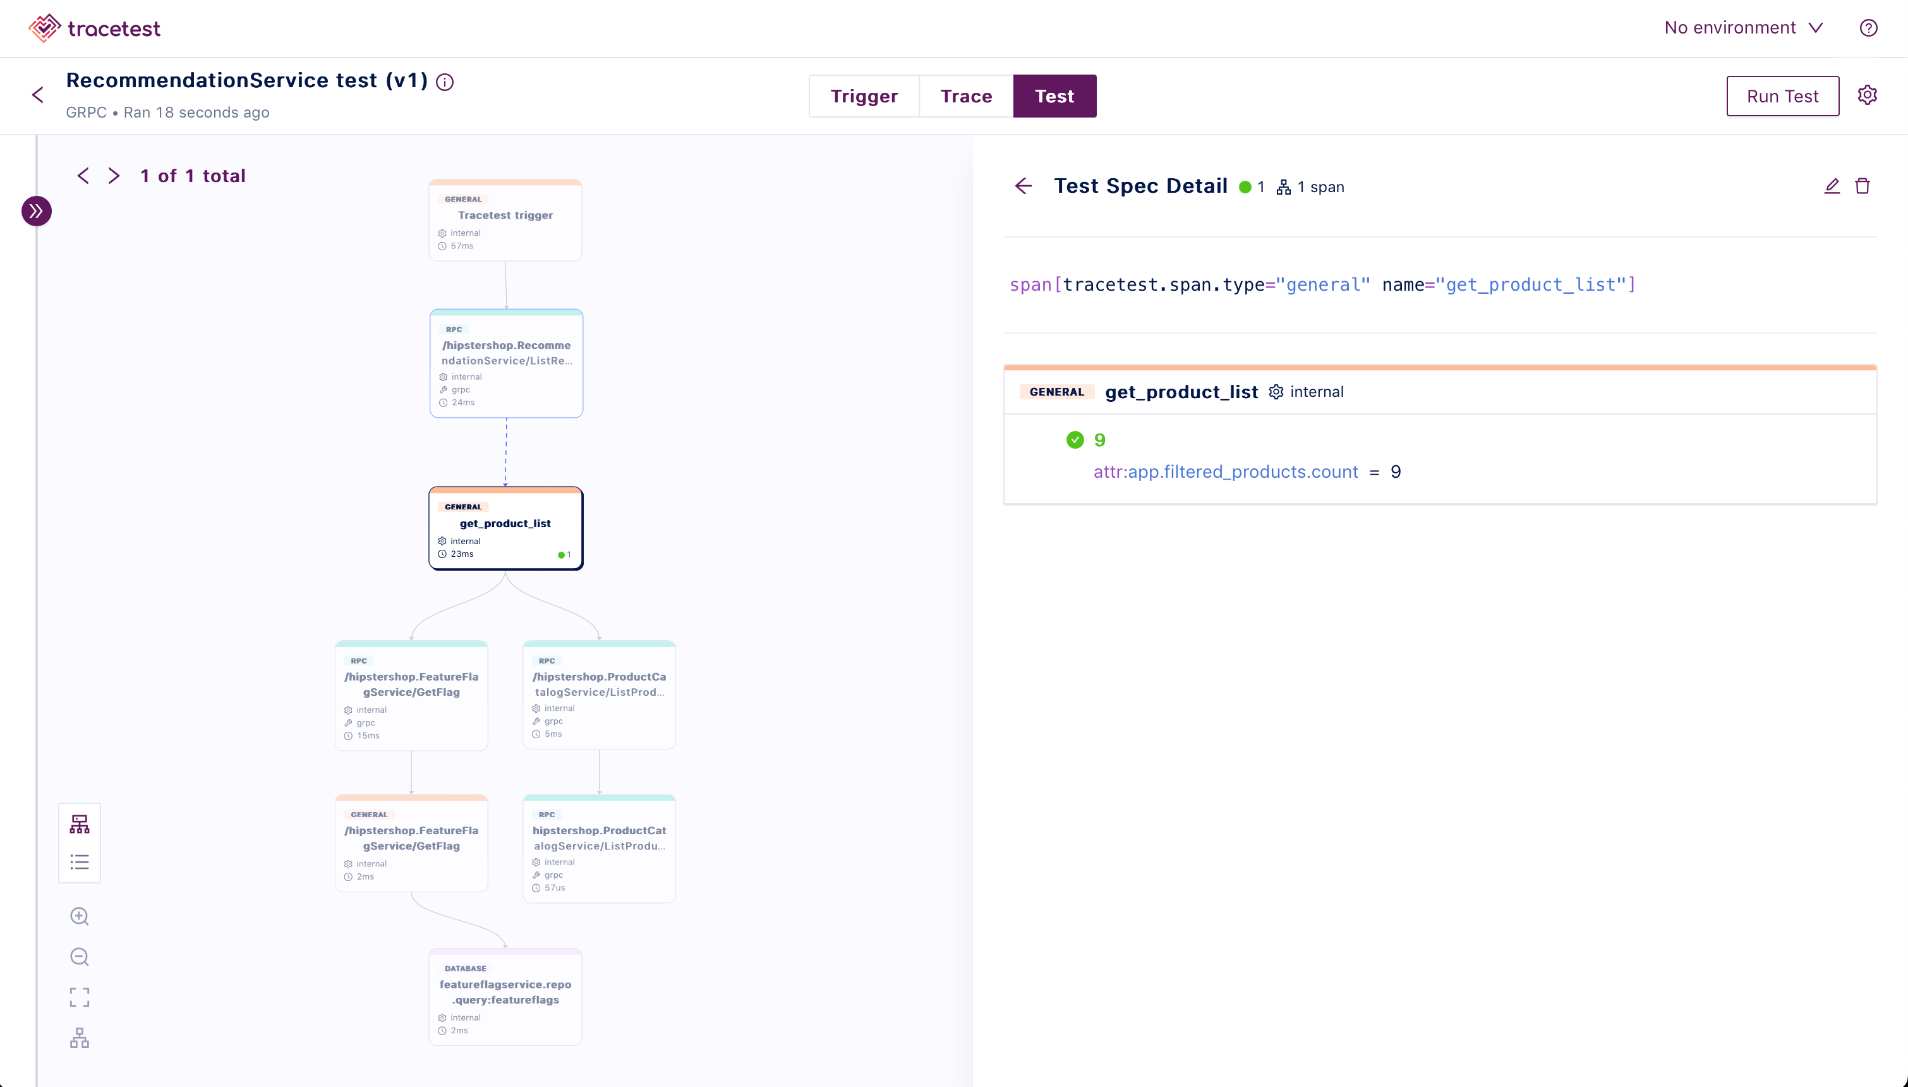Click the passed assertion check icon
1908x1087 pixels.
[1075, 440]
